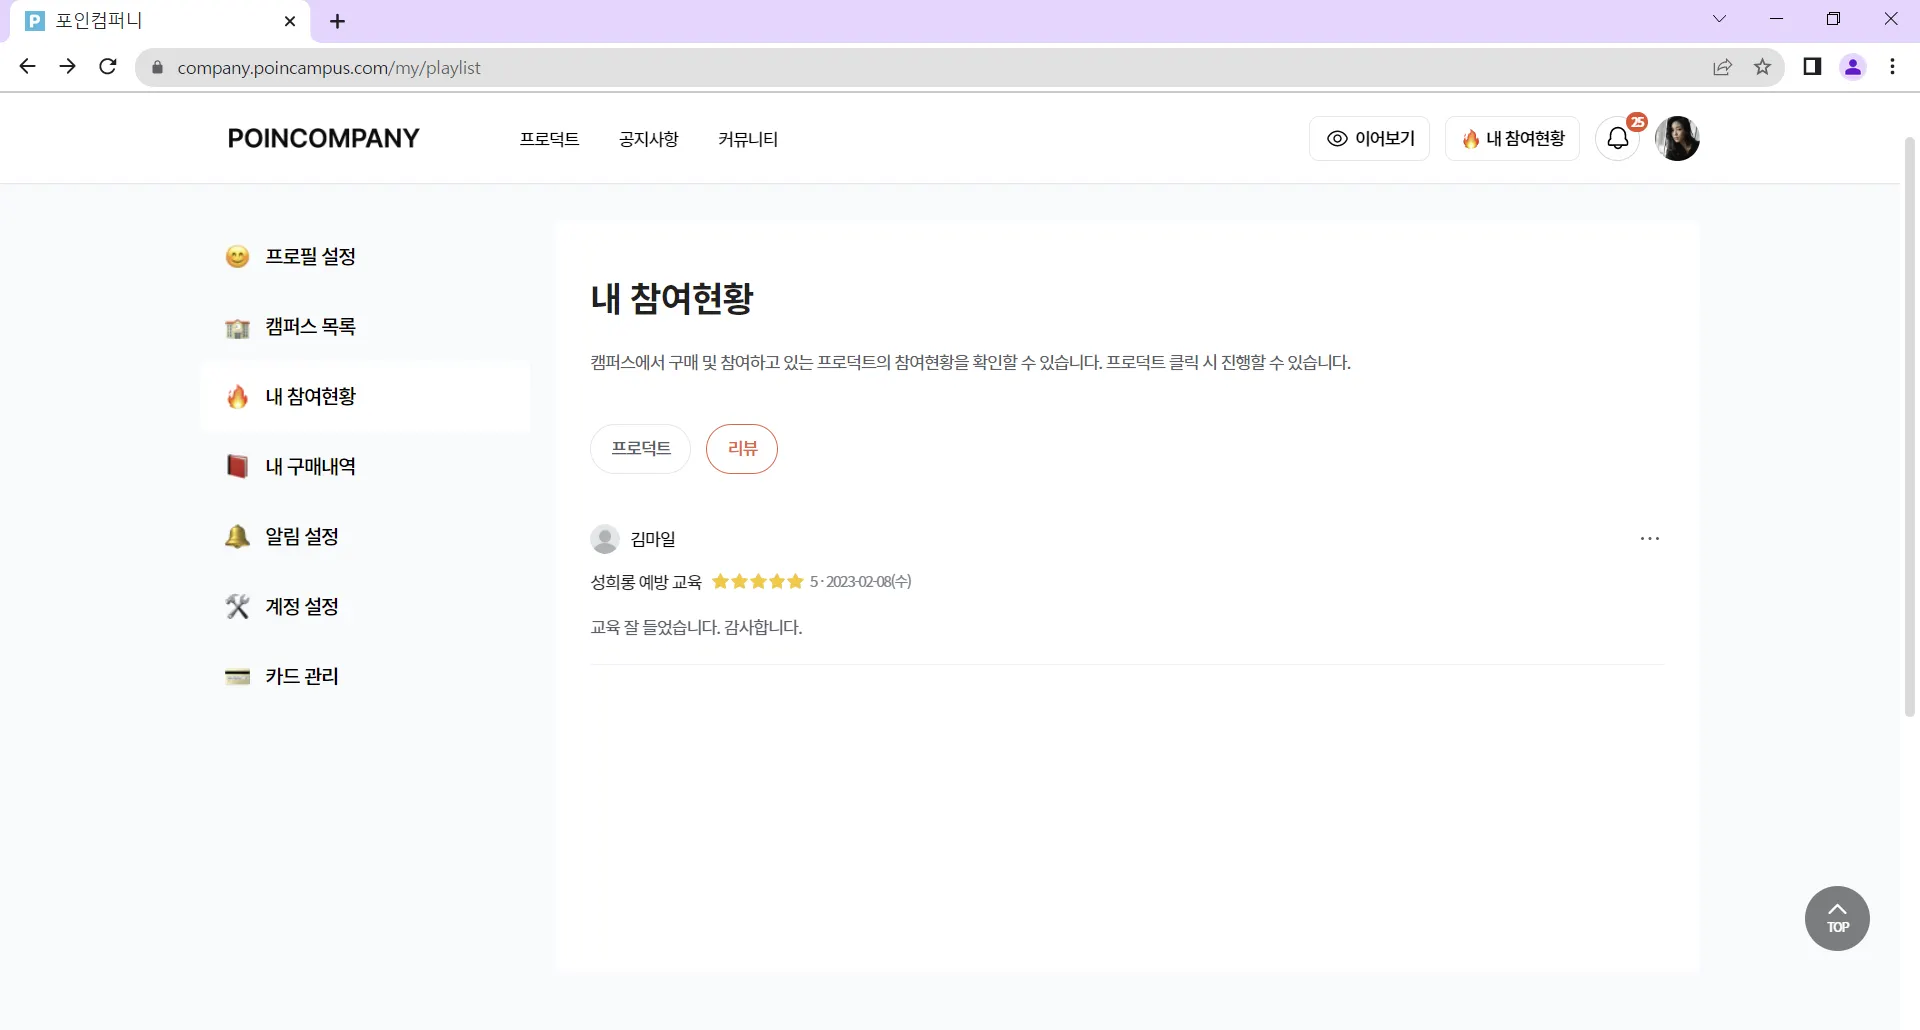Click the building icon for 캠퍼스 목록
The width and height of the screenshot is (1920, 1030).
pos(237,327)
